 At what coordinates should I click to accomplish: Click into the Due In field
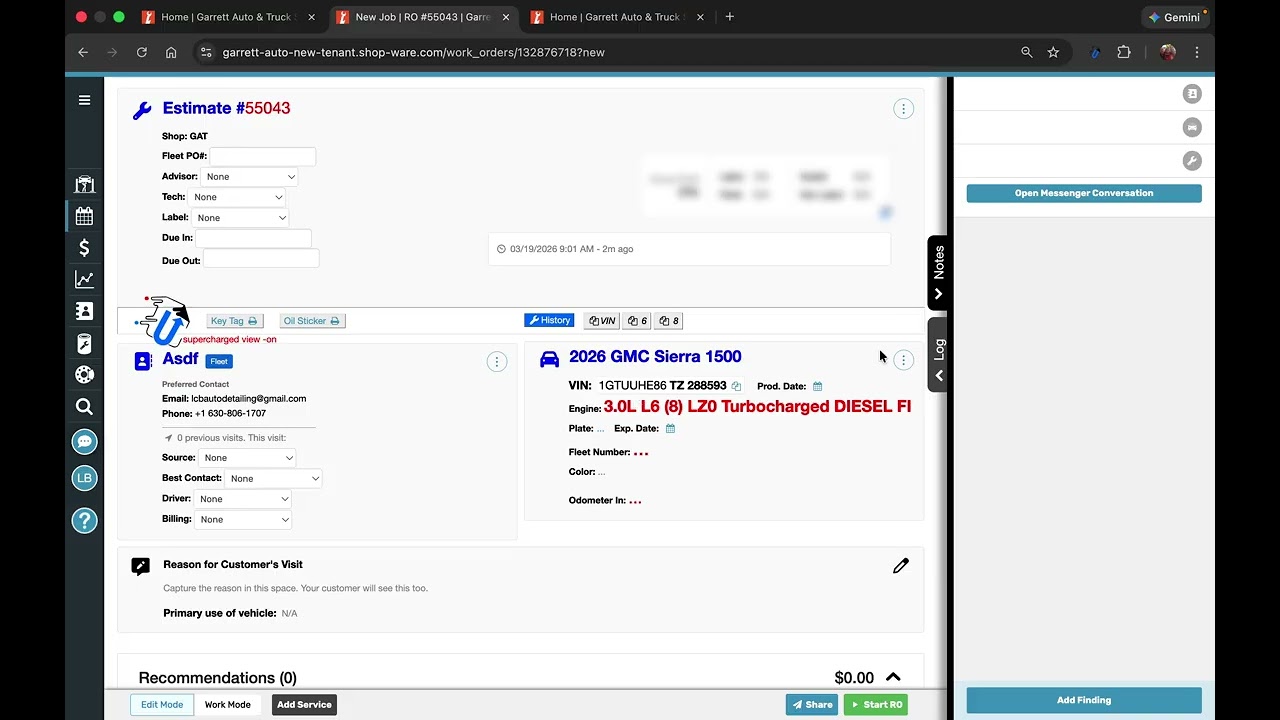pos(253,238)
